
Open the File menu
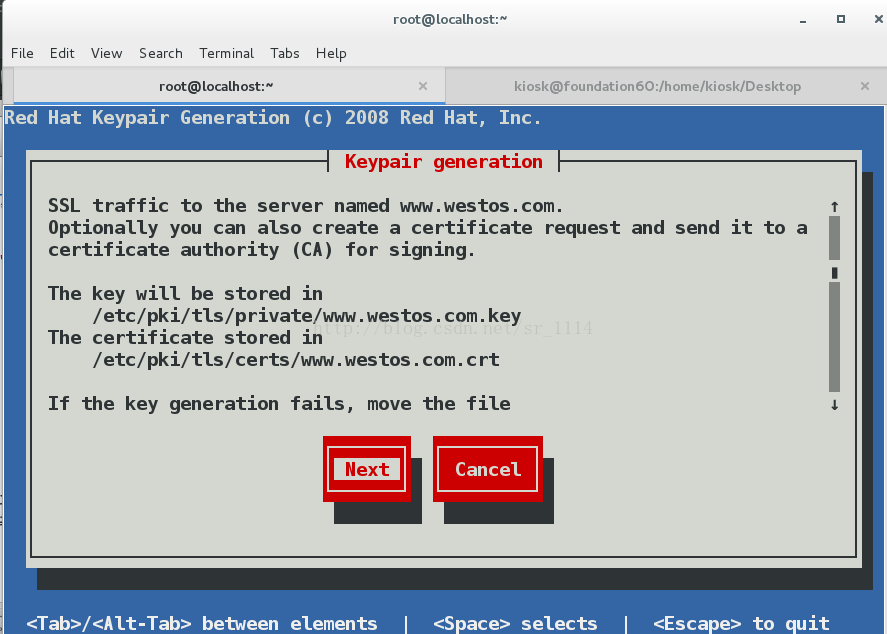tap(22, 53)
